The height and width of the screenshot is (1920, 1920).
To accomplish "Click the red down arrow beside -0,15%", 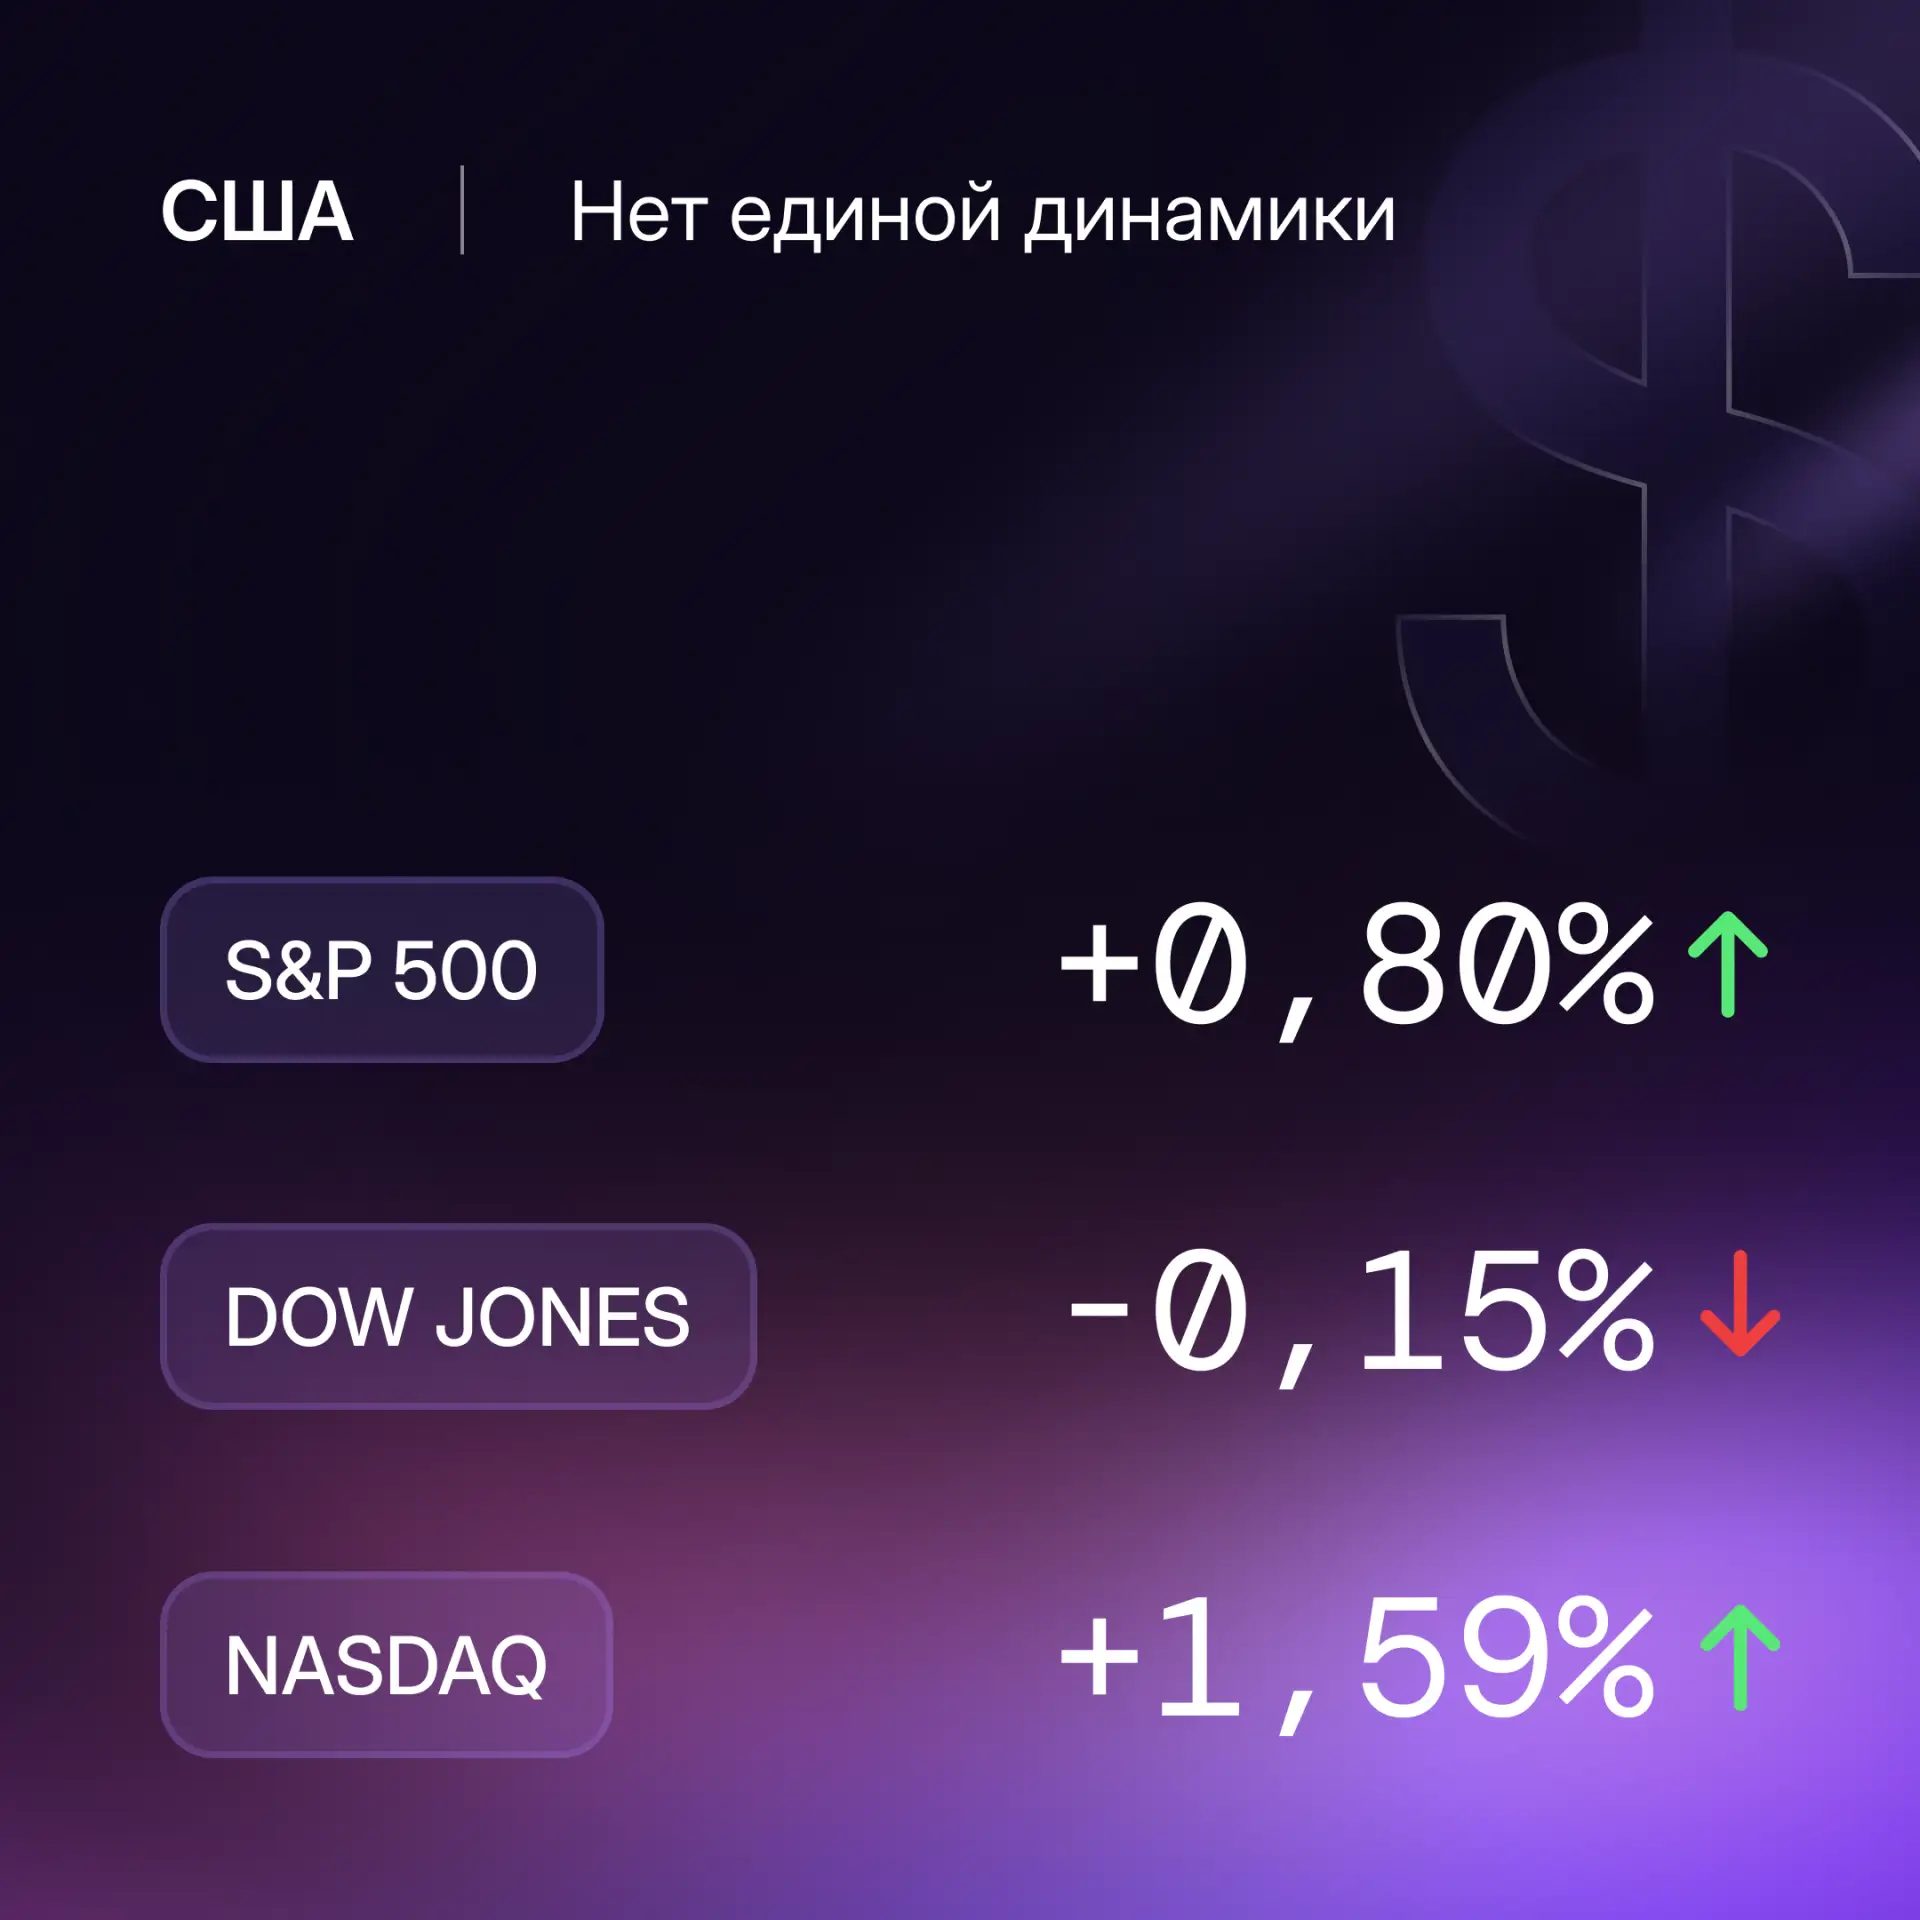I will 1740,1303.
